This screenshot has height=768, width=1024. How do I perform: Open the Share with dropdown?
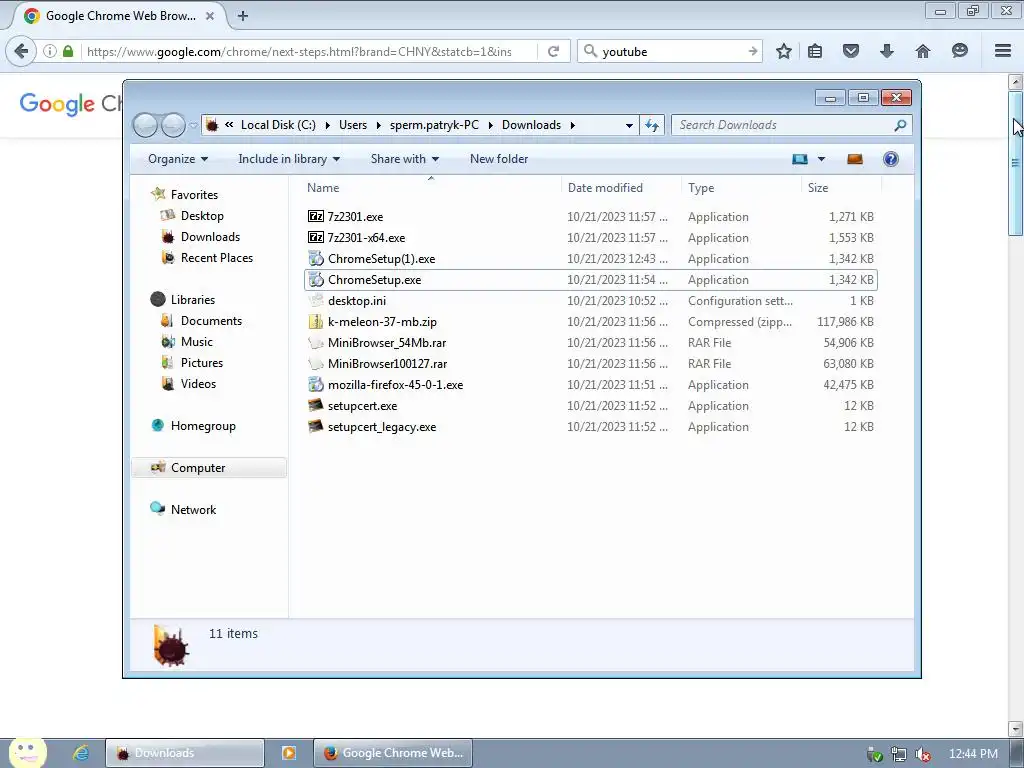tap(404, 159)
